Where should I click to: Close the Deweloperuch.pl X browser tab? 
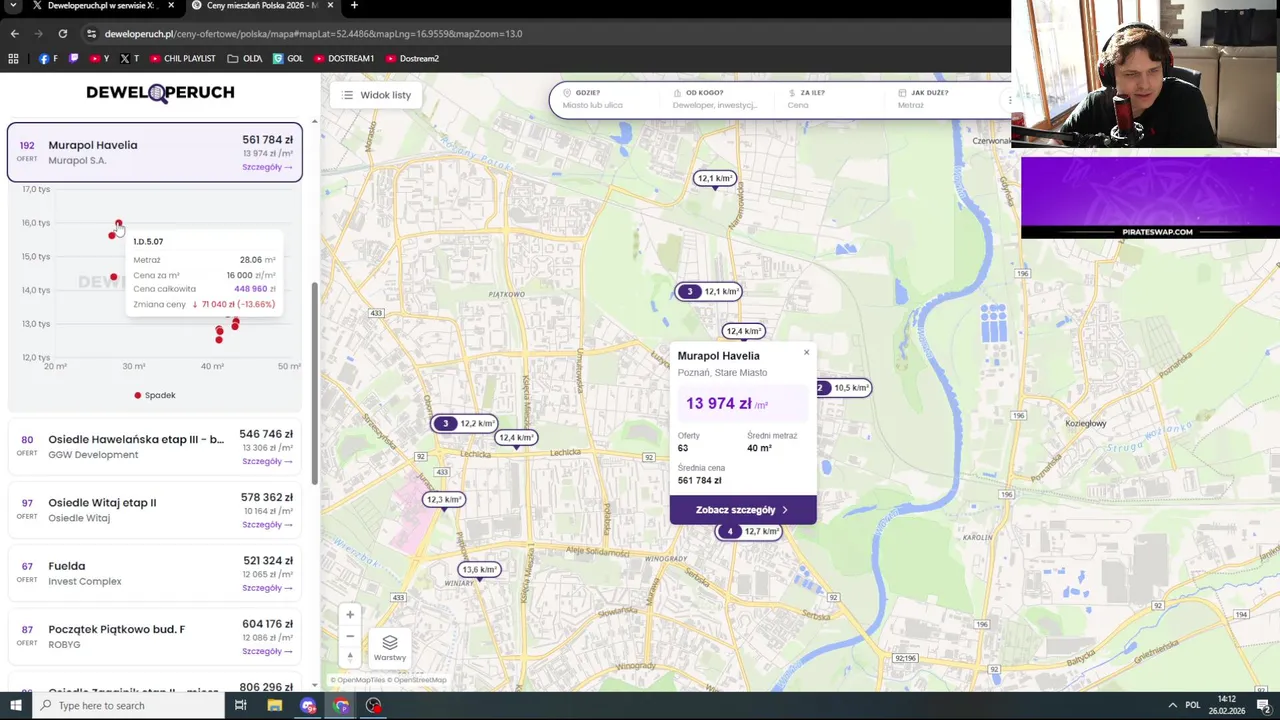point(171,6)
